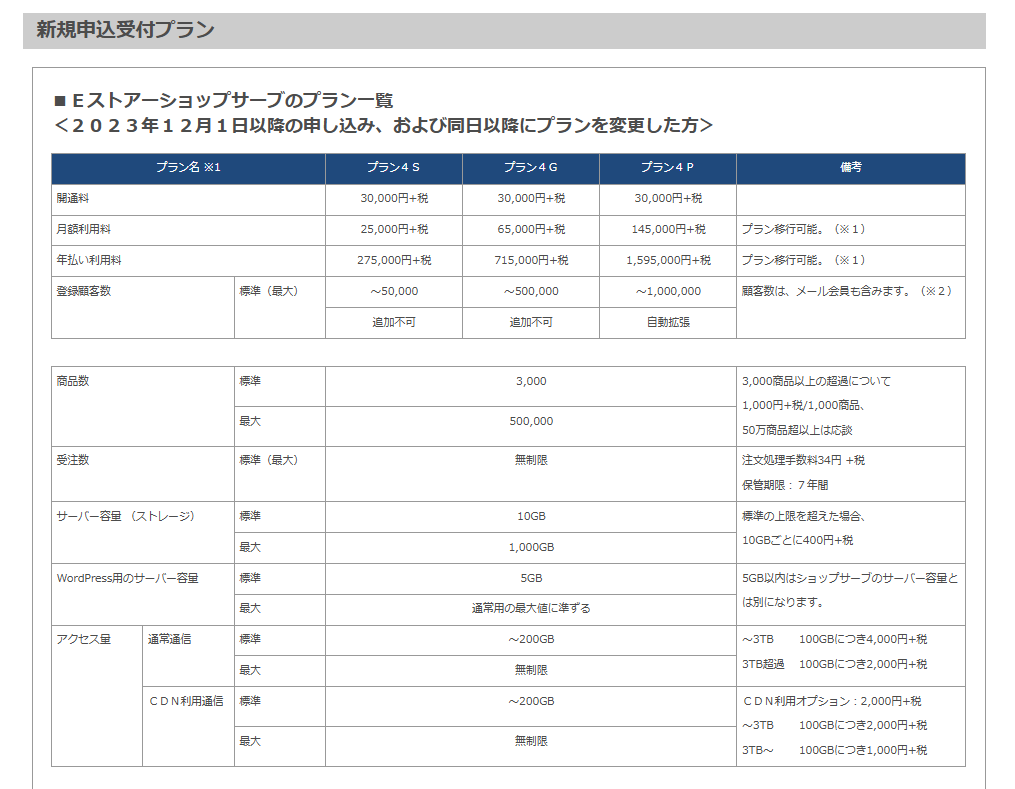Select the 通常通信 sub-row label
1015x789 pixels.
169,639
